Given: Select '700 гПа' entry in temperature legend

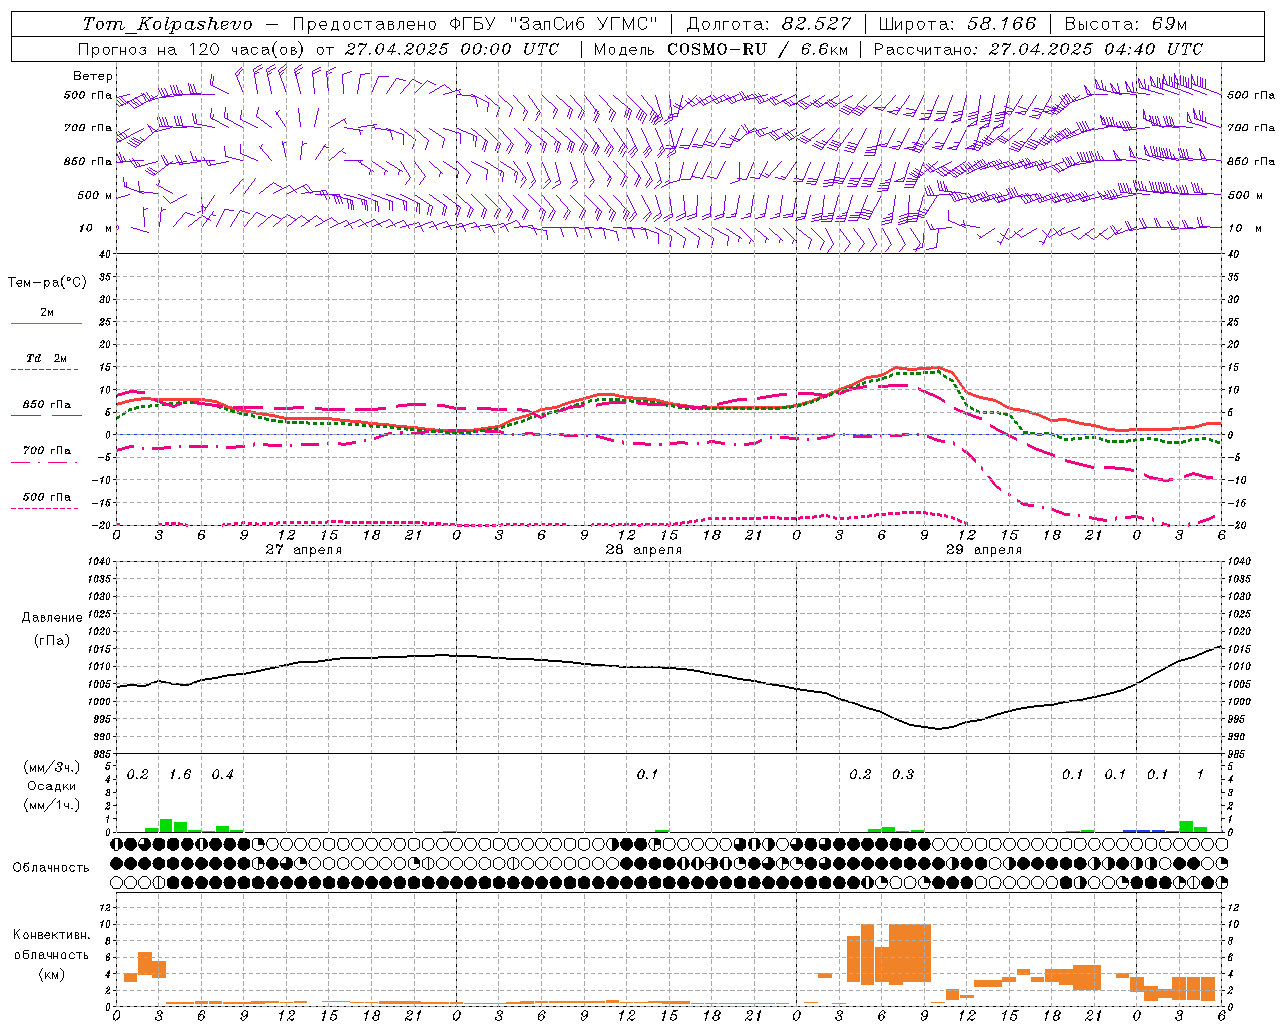Looking at the screenshot, I should pyautogui.click(x=47, y=451).
